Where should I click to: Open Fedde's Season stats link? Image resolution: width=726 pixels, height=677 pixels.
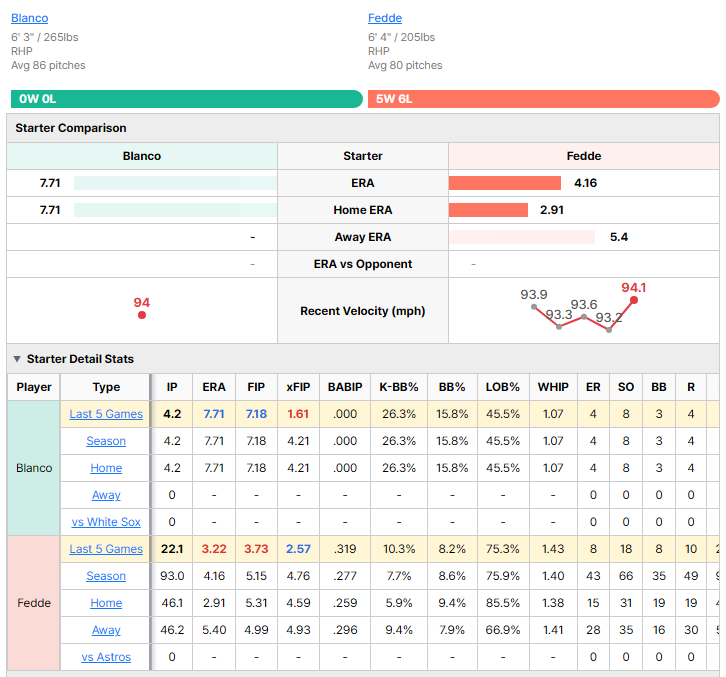(x=106, y=576)
